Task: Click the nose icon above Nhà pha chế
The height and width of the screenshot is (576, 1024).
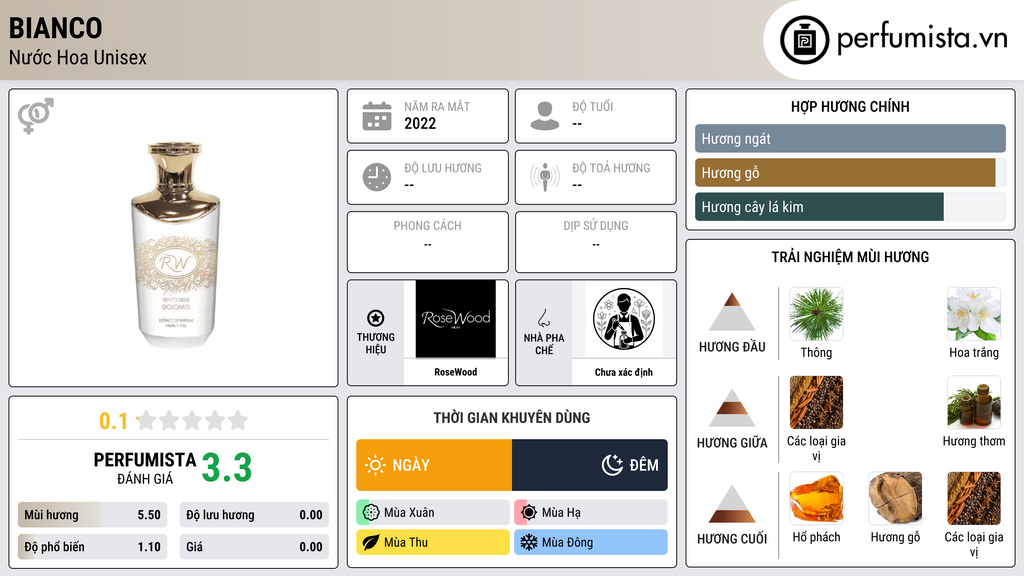Action: click(x=543, y=319)
